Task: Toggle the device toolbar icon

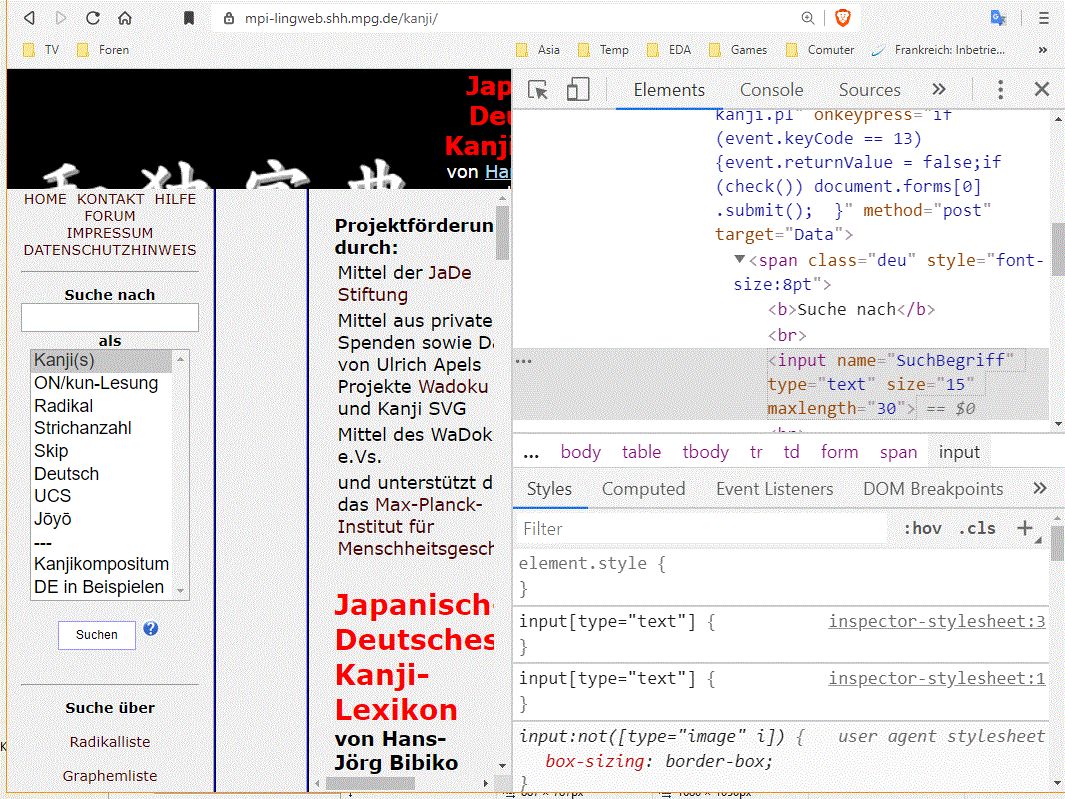Action: pyautogui.click(x=578, y=90)
